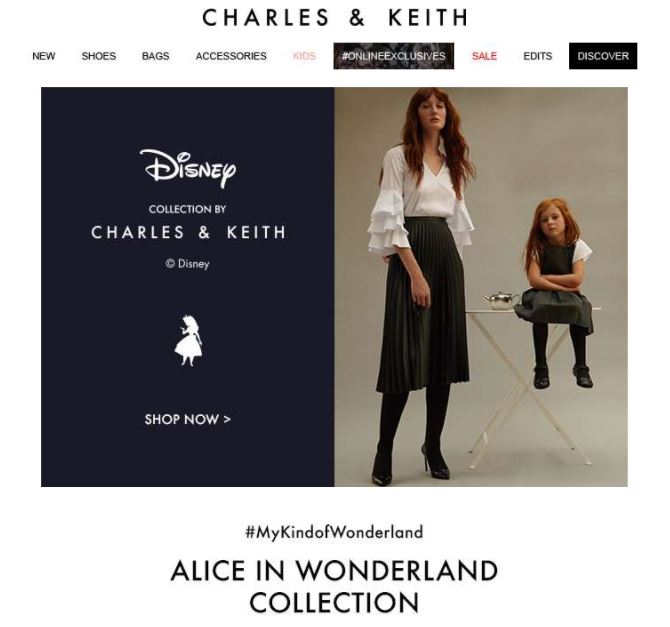Screen dimensions: 670x627
Task: Click the seated girl on the table image
Action: (554, 293)
